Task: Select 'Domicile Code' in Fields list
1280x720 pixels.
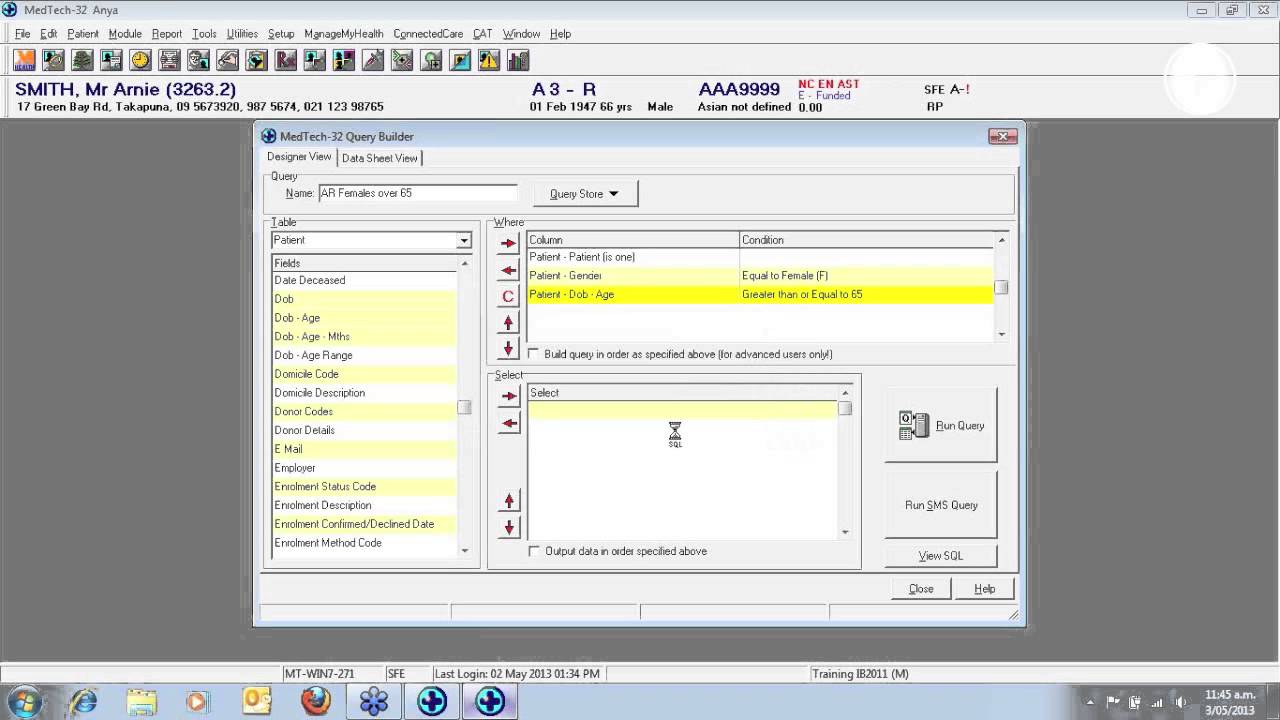Action: 364,374
